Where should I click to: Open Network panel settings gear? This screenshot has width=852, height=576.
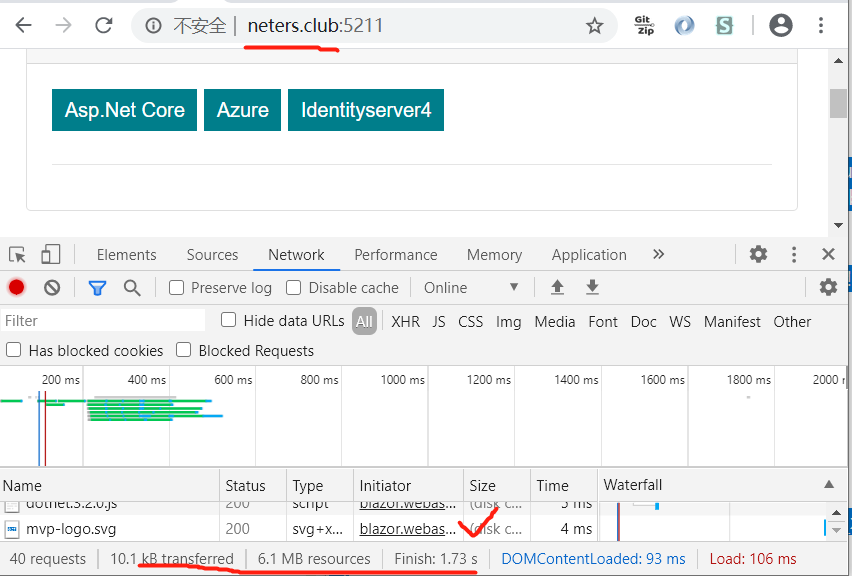click(x=828, y=287)
